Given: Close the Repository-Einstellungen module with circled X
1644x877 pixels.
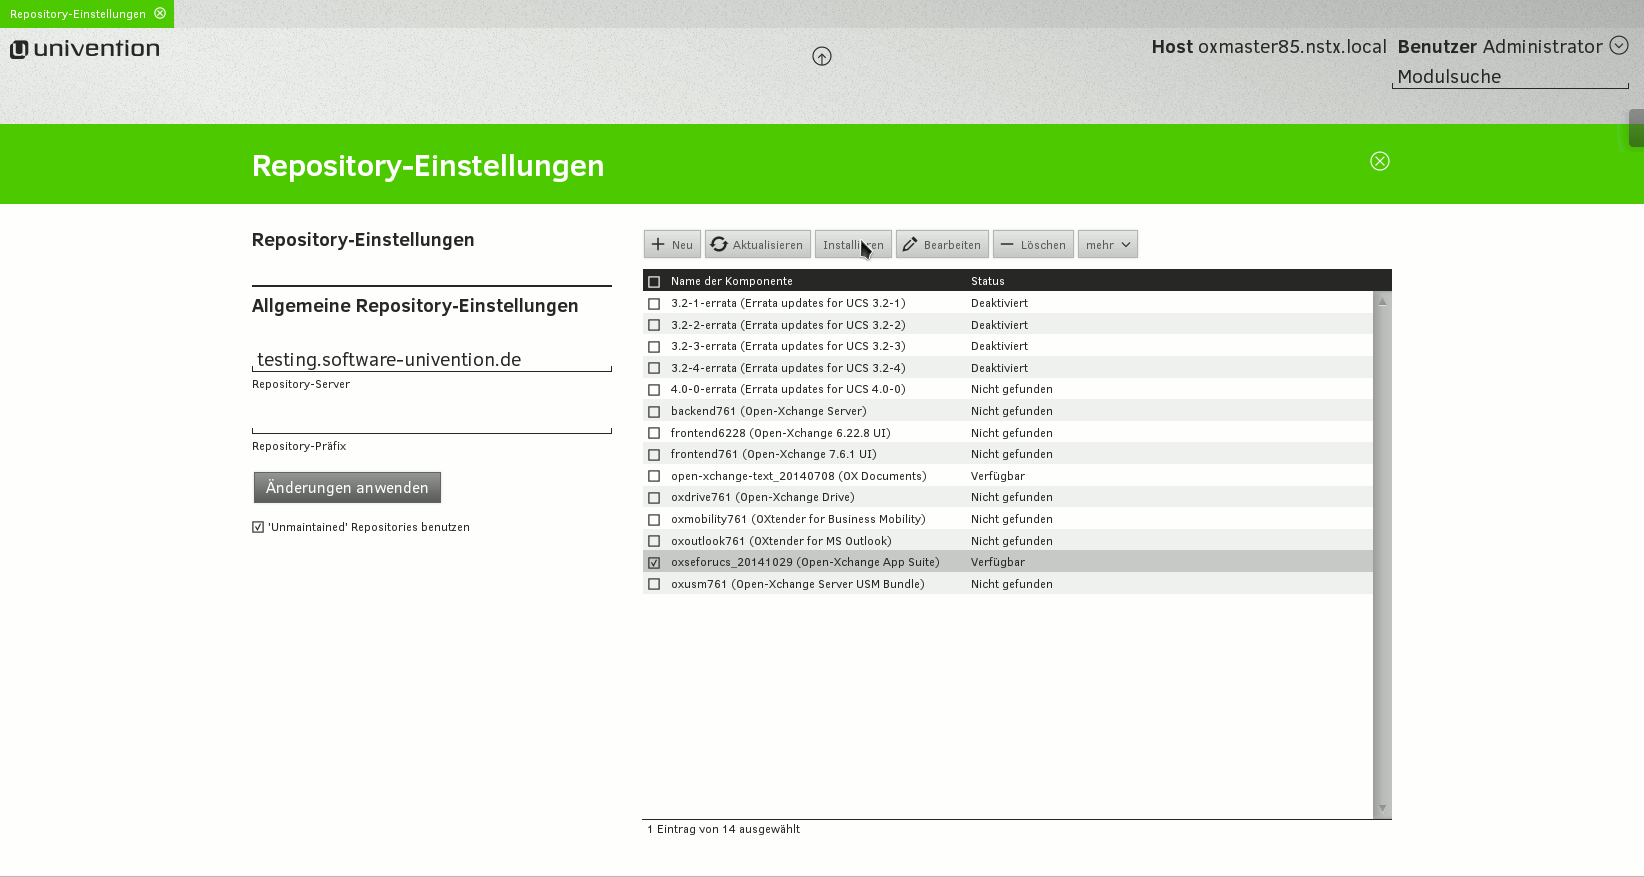Looking at the screenshot, I should [x=1379, y=162].
